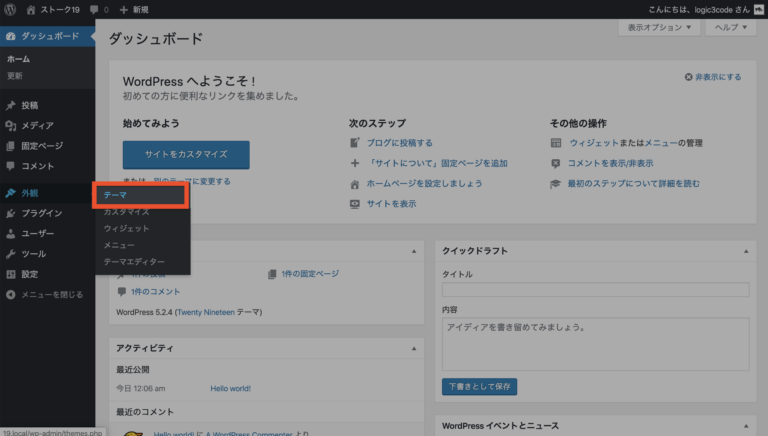Click the edit icon beside ブログに投稿する
Image resolution: width=768 pixels, height=436 pixels.
355,143
